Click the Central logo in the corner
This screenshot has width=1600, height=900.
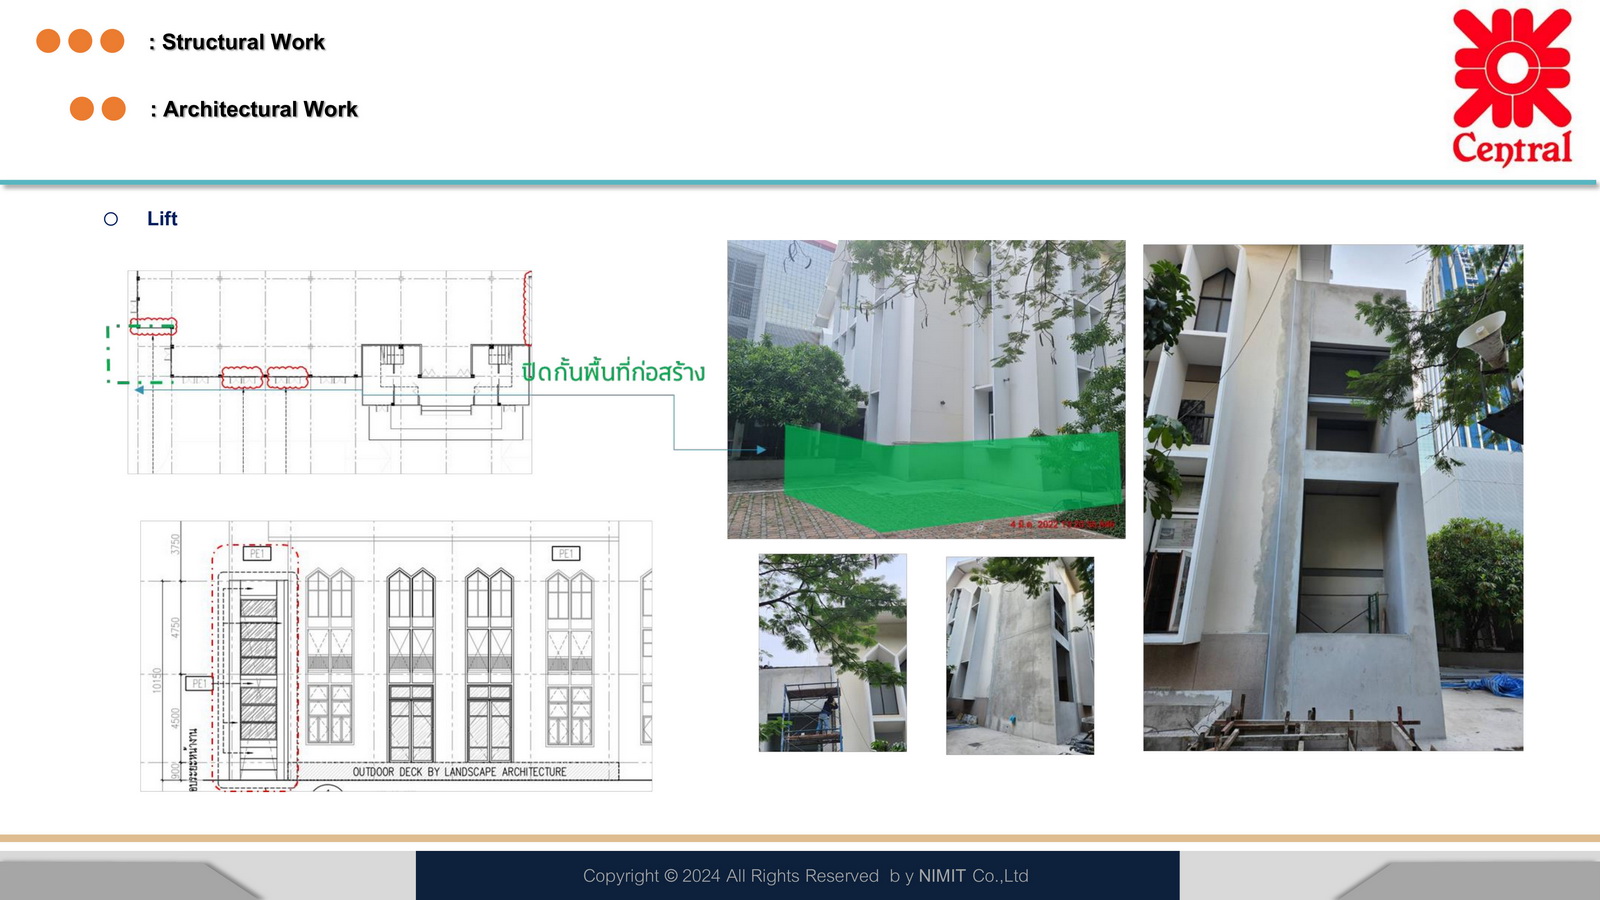coord(1512,86)
